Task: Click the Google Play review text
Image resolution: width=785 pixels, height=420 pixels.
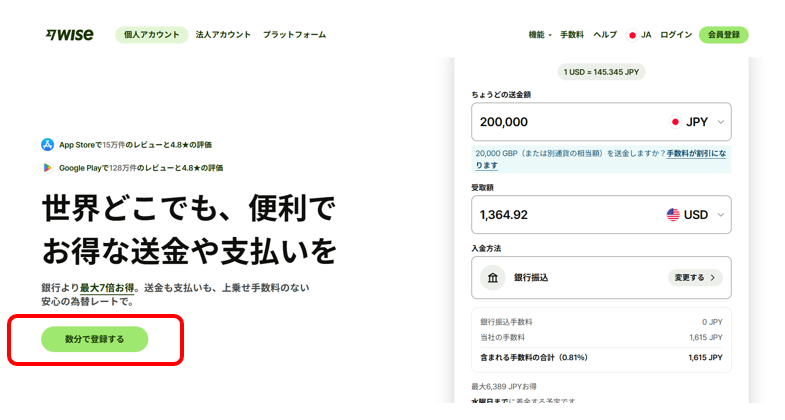Action: 141,168
